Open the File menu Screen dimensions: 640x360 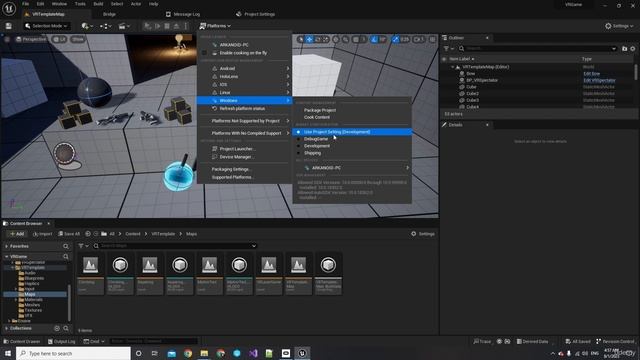[x=25, y=4]
